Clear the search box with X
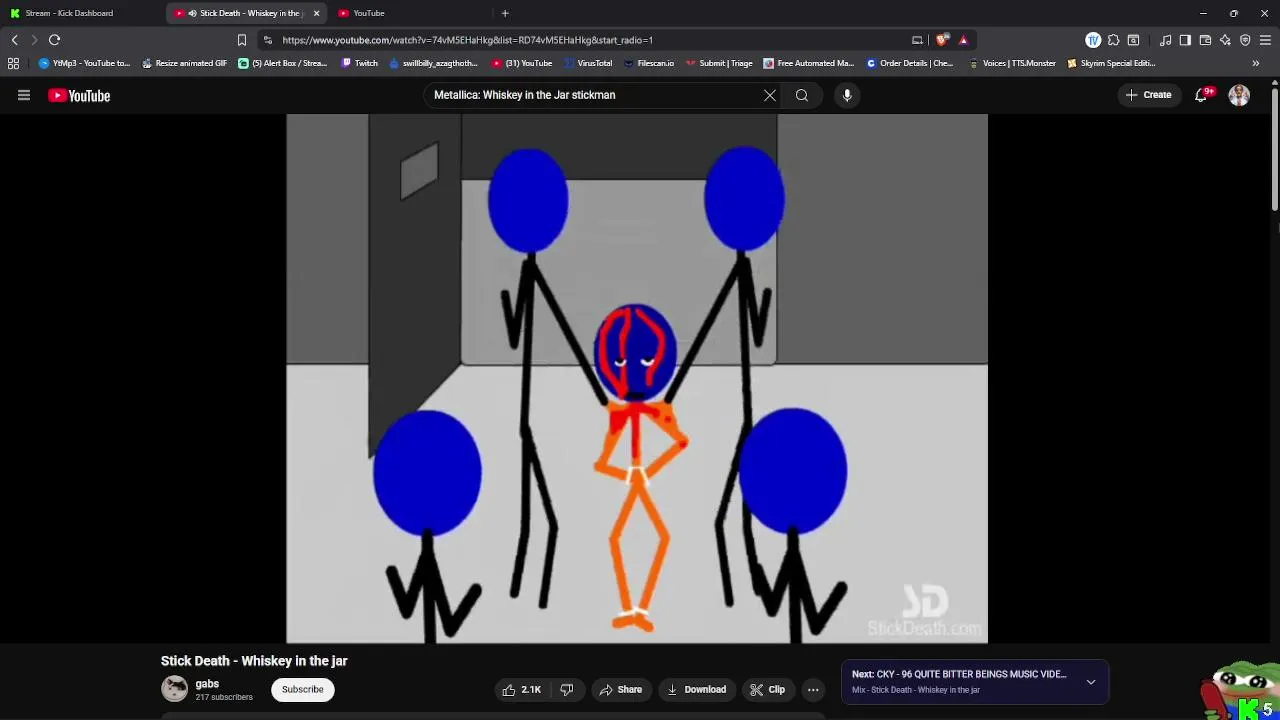Screen dimensions: 1280x720 click(x=770, y=95)
